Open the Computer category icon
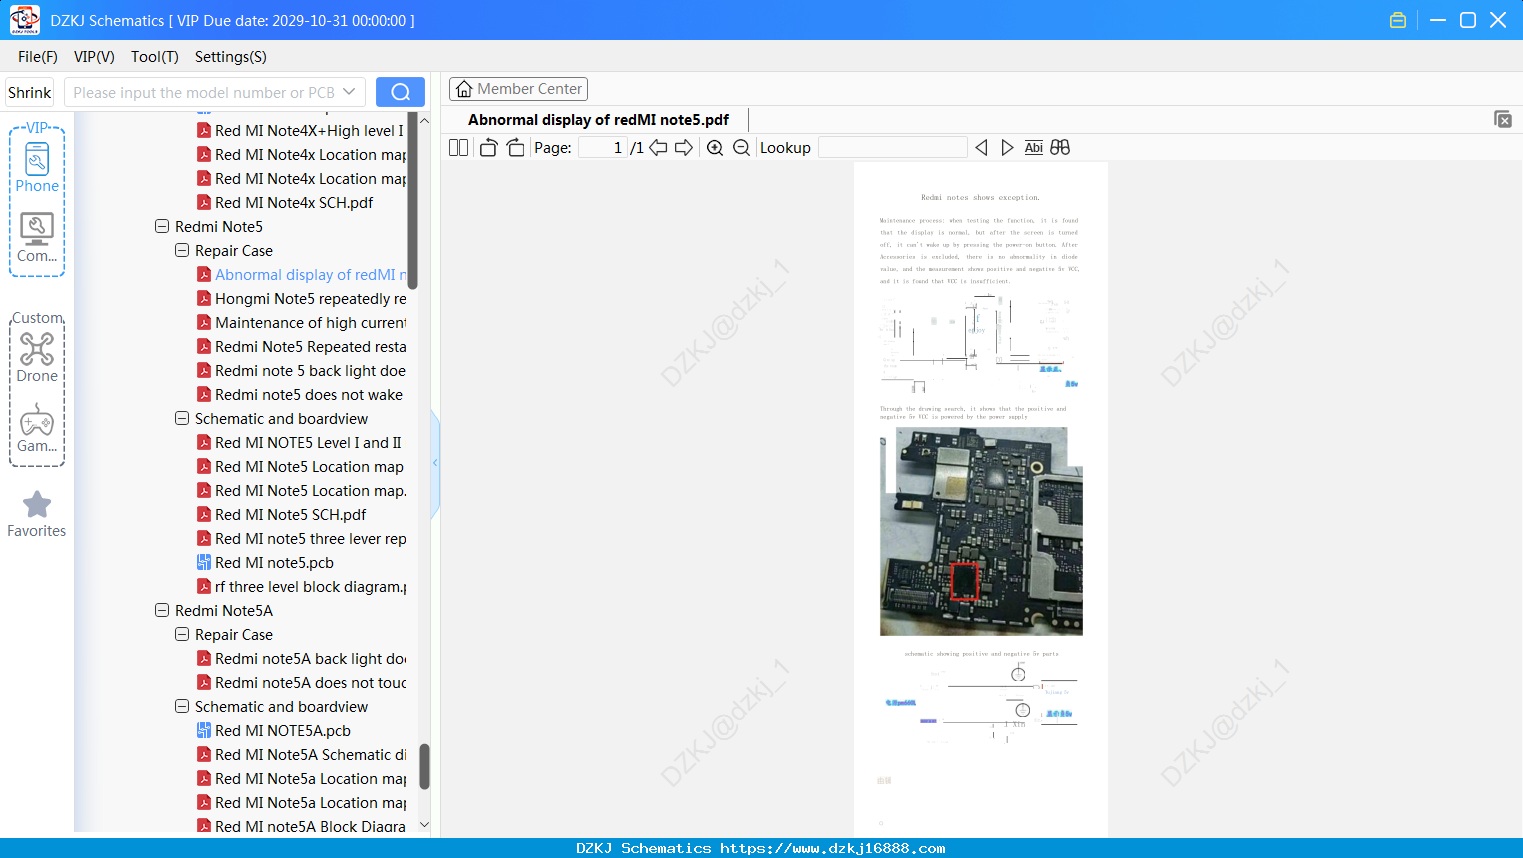Image resolution: width=1523 pixels, height=858 pixels. pyautogui.click(x=37, y=238)
